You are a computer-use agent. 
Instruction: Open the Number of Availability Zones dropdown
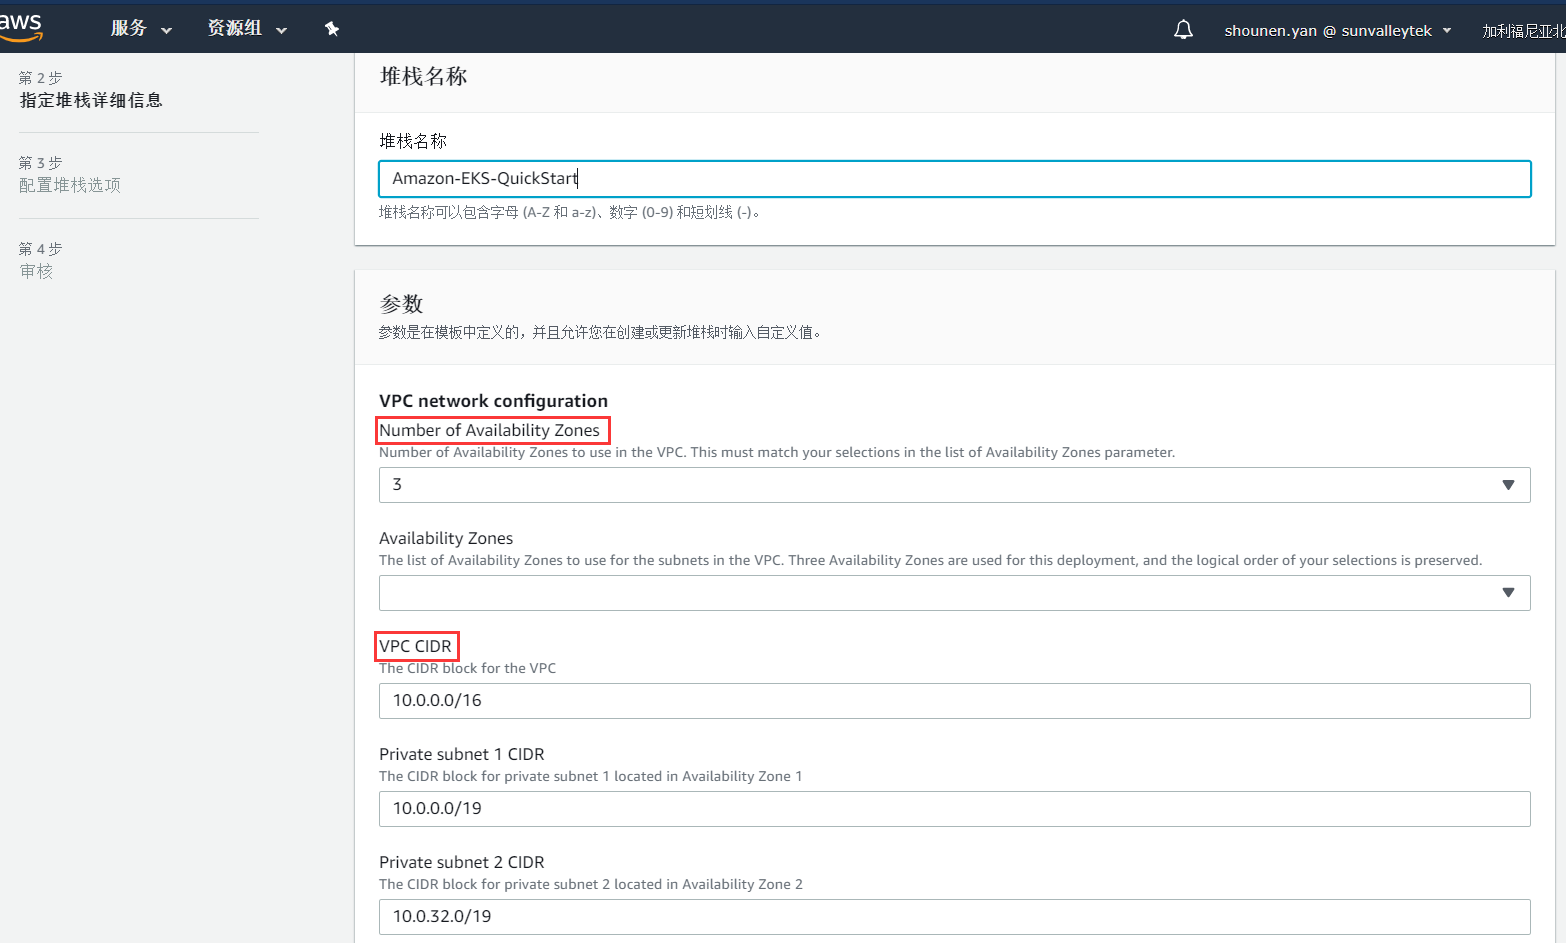coord(954,485)
